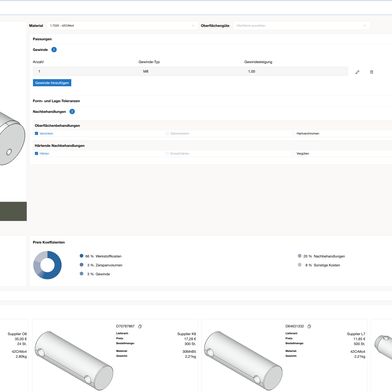
Task: Click the Sonstige Kosten legend dot
Action: point(299,265)
